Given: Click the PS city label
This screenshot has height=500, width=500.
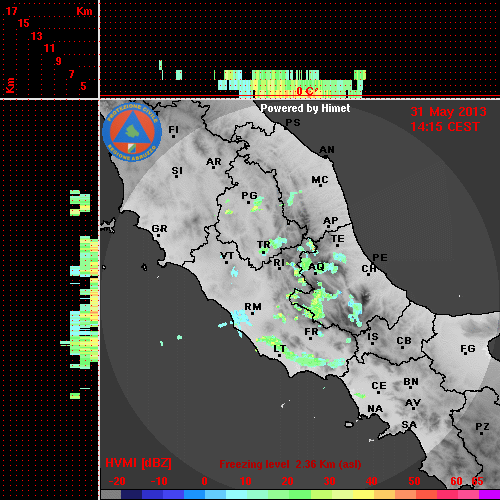Looking at the screenshot, I should [x=293, y=123].
